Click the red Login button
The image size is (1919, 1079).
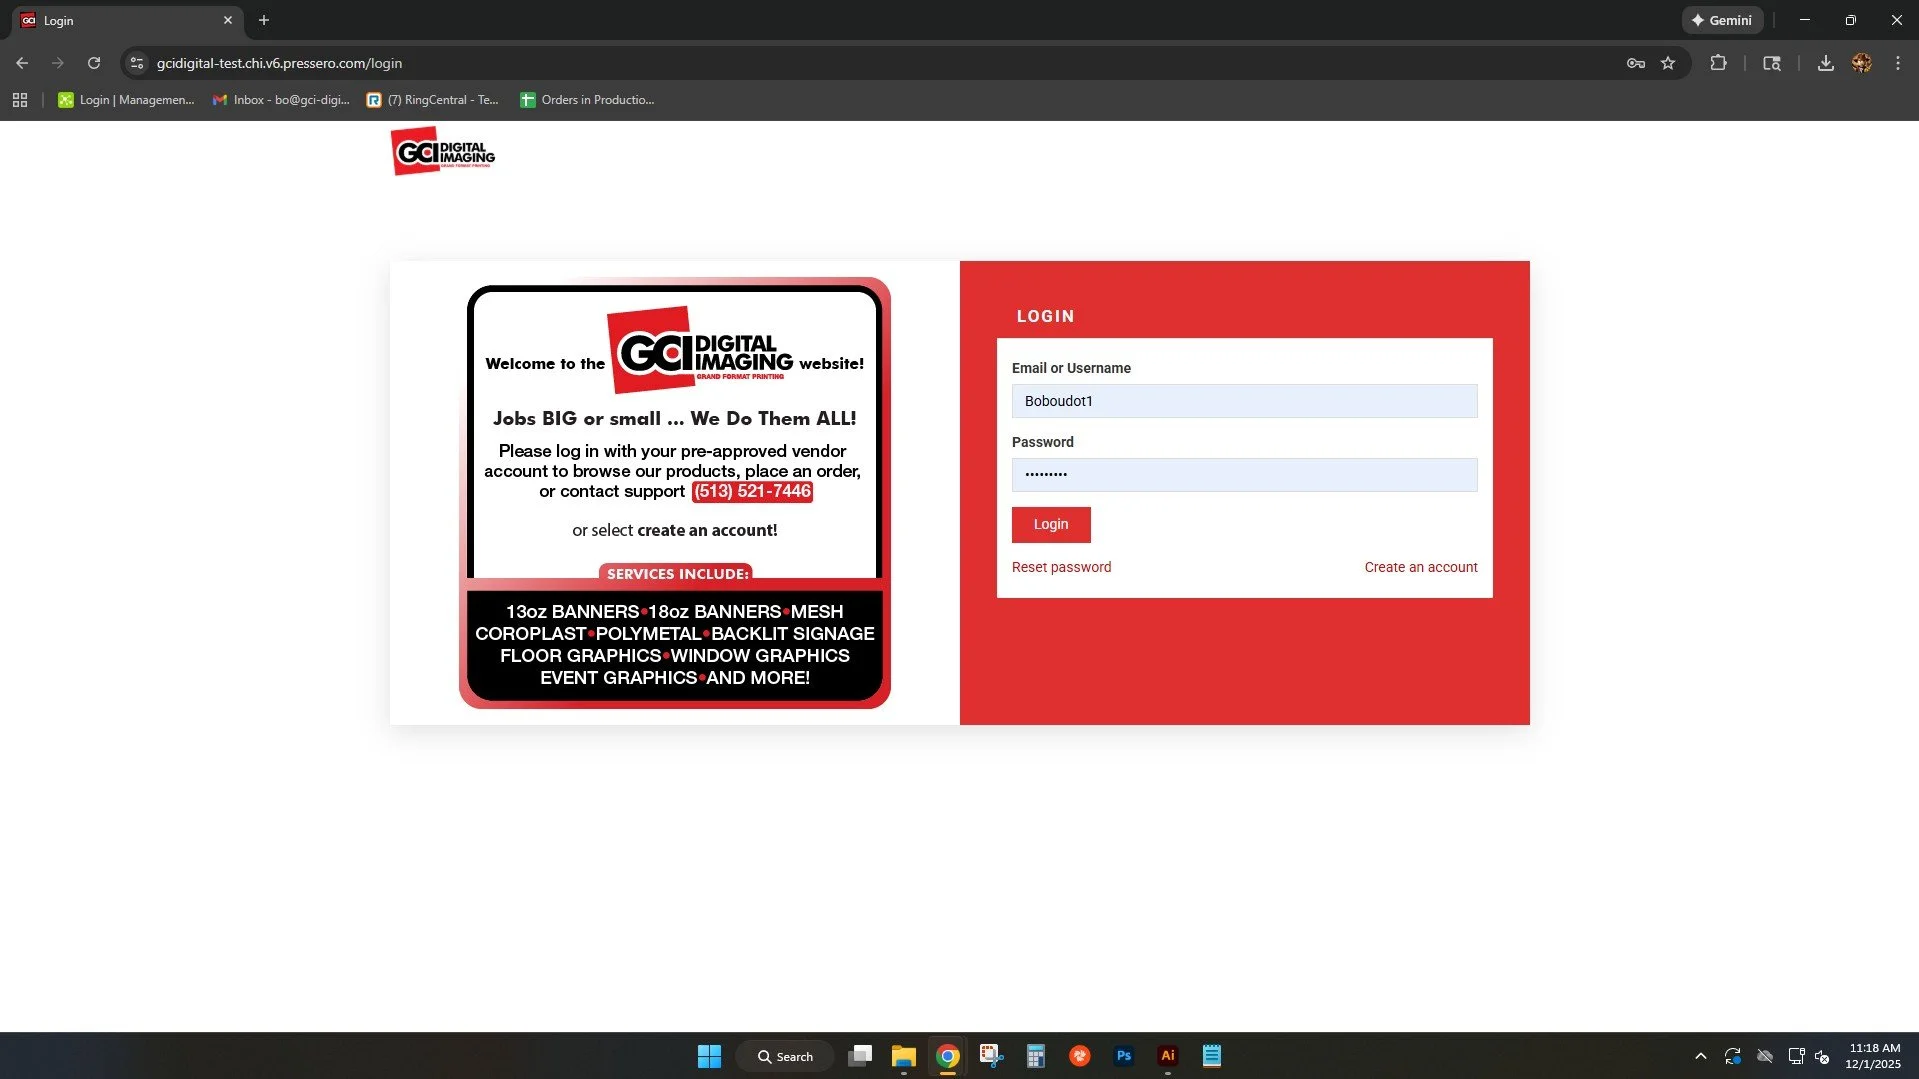pos(1051,525)
